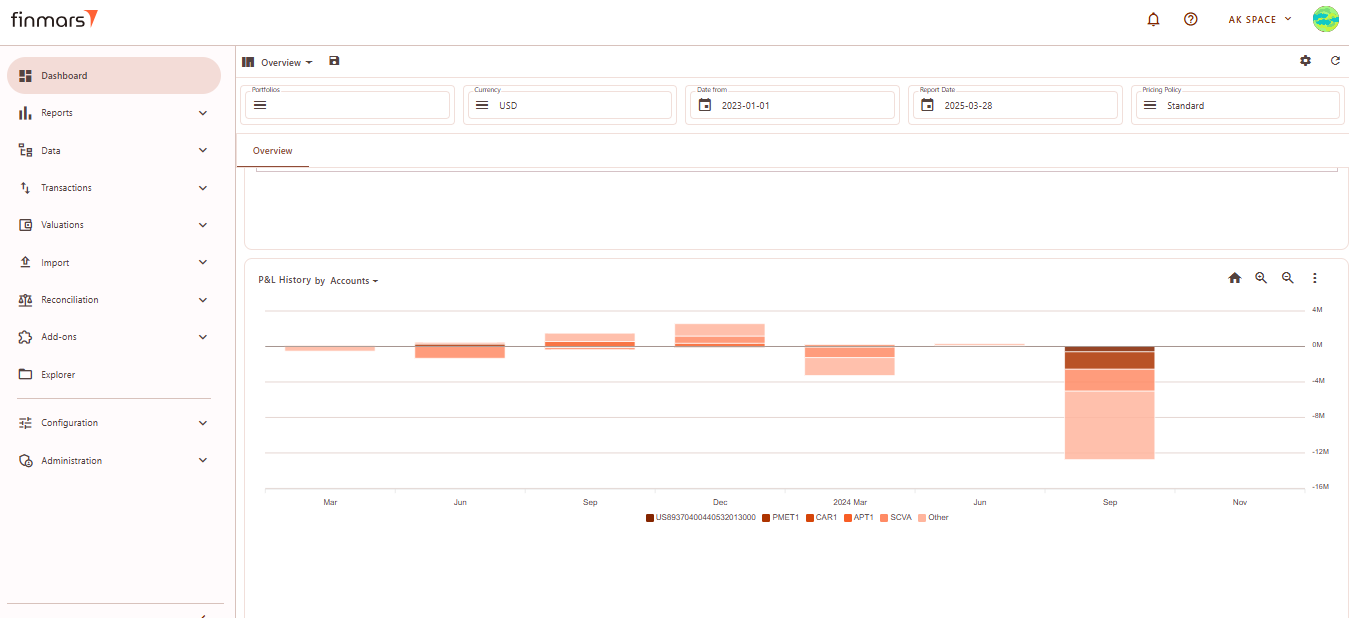Viewport: 1349px width, 618px height.
Task: Refresh the dashboard with the reload icon
Action: click(1335, 61)
